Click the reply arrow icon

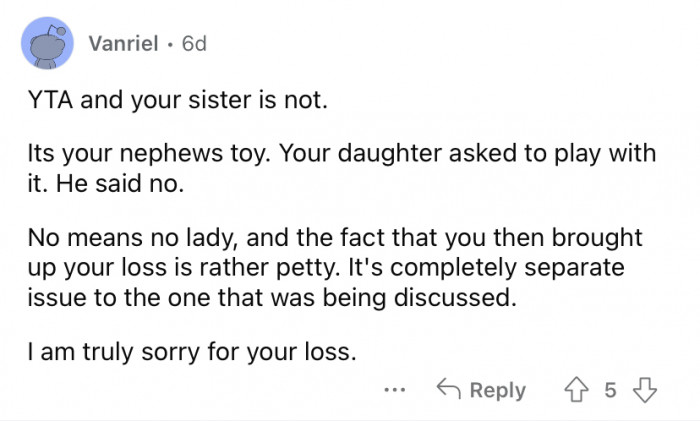point(447,390)
